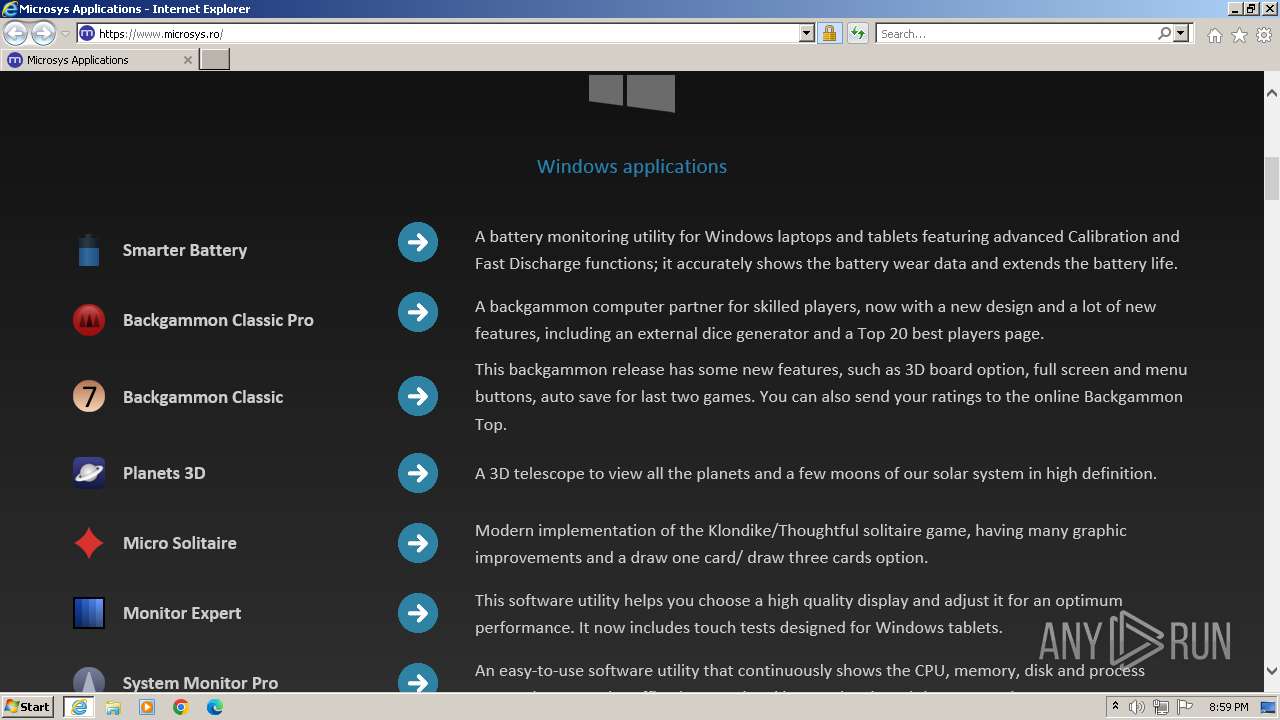Click the Monitor Expert blue screen icon
The image size is (1280, 720).
89,613
